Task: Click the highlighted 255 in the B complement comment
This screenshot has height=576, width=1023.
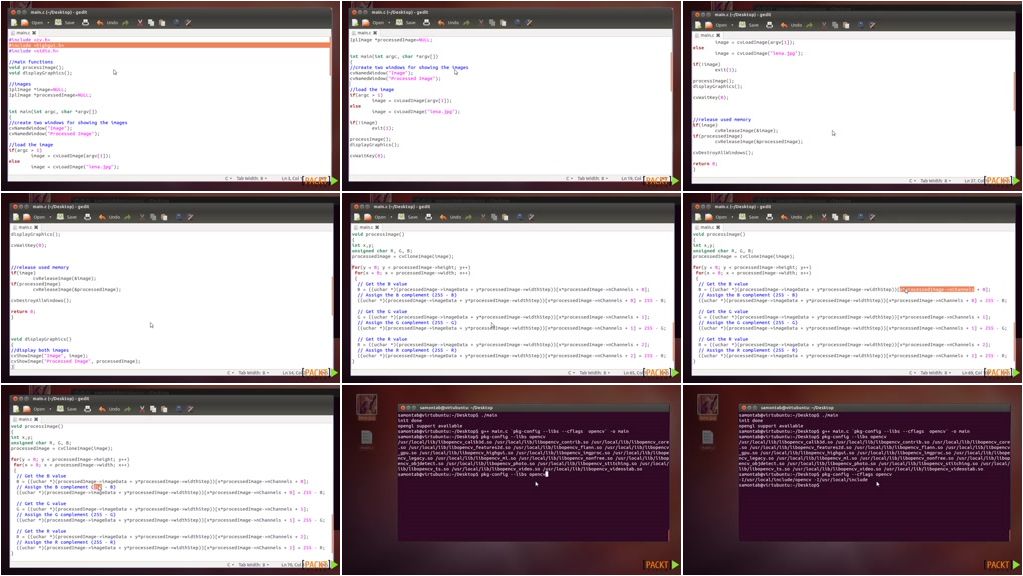Action: click(97, 487)
